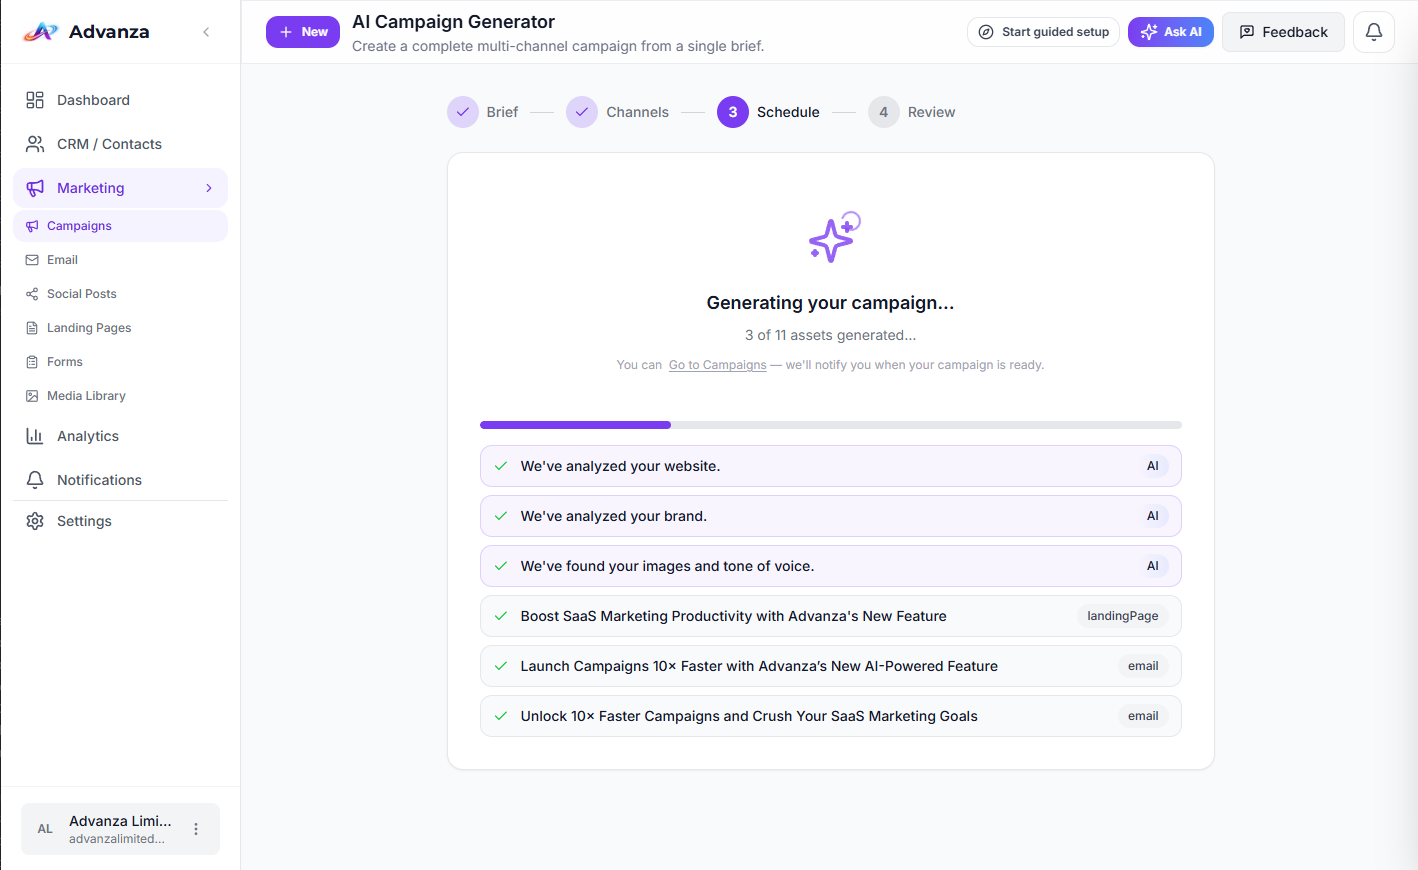Open the account options three-dot menu
This screenshot has width=1418, height=870.
pos(196,829)
